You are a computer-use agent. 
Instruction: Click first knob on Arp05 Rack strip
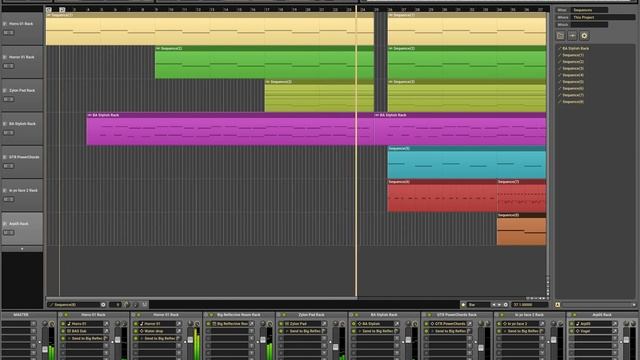[x=626, y=324]
